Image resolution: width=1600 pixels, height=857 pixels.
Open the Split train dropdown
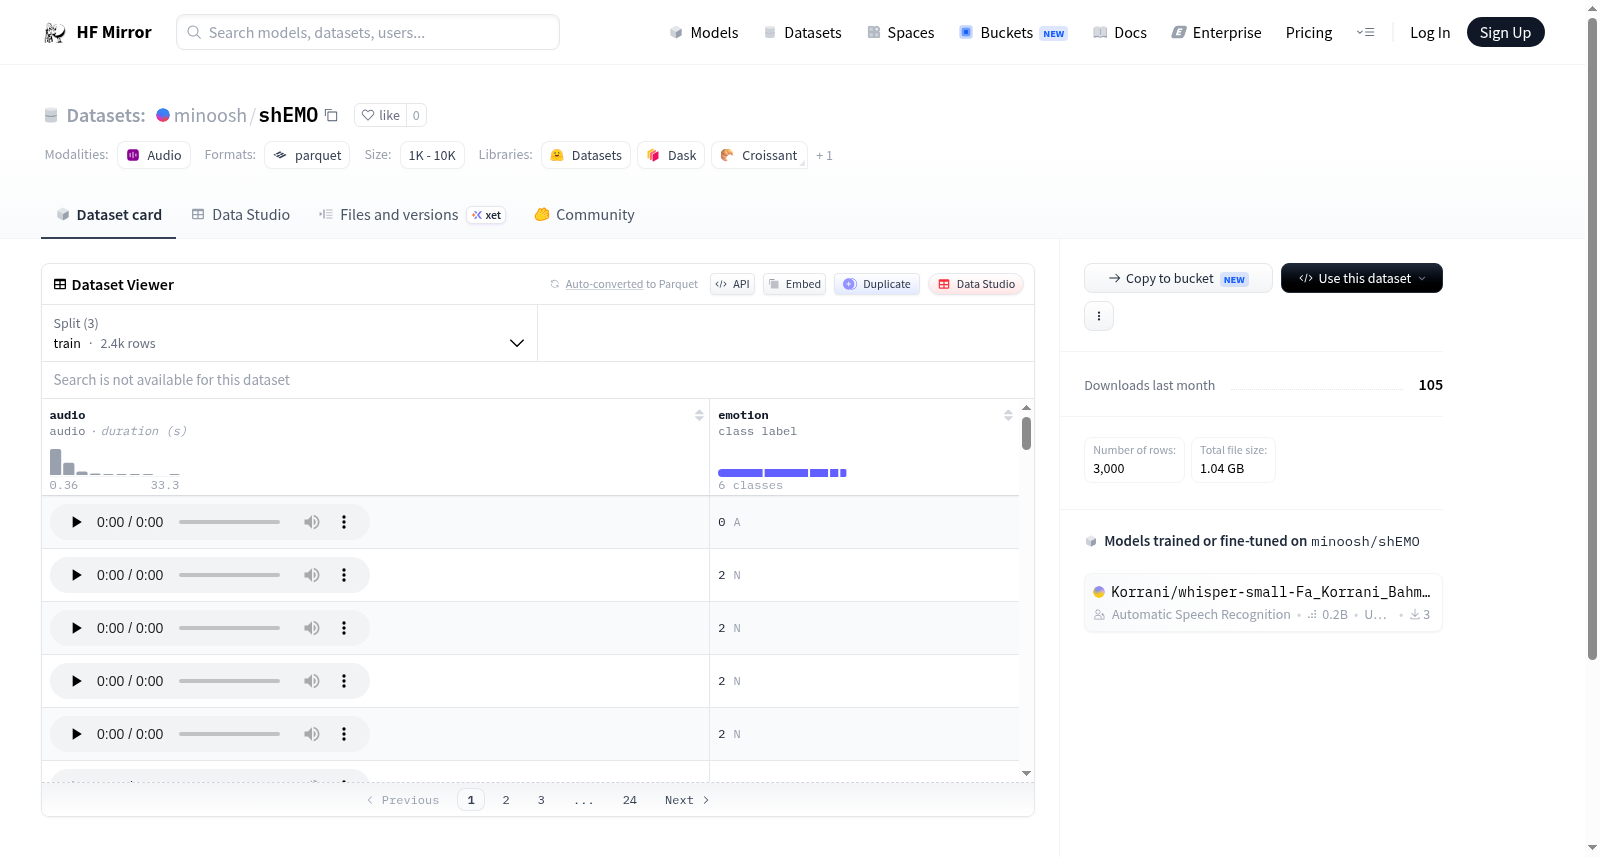[289, 333]
